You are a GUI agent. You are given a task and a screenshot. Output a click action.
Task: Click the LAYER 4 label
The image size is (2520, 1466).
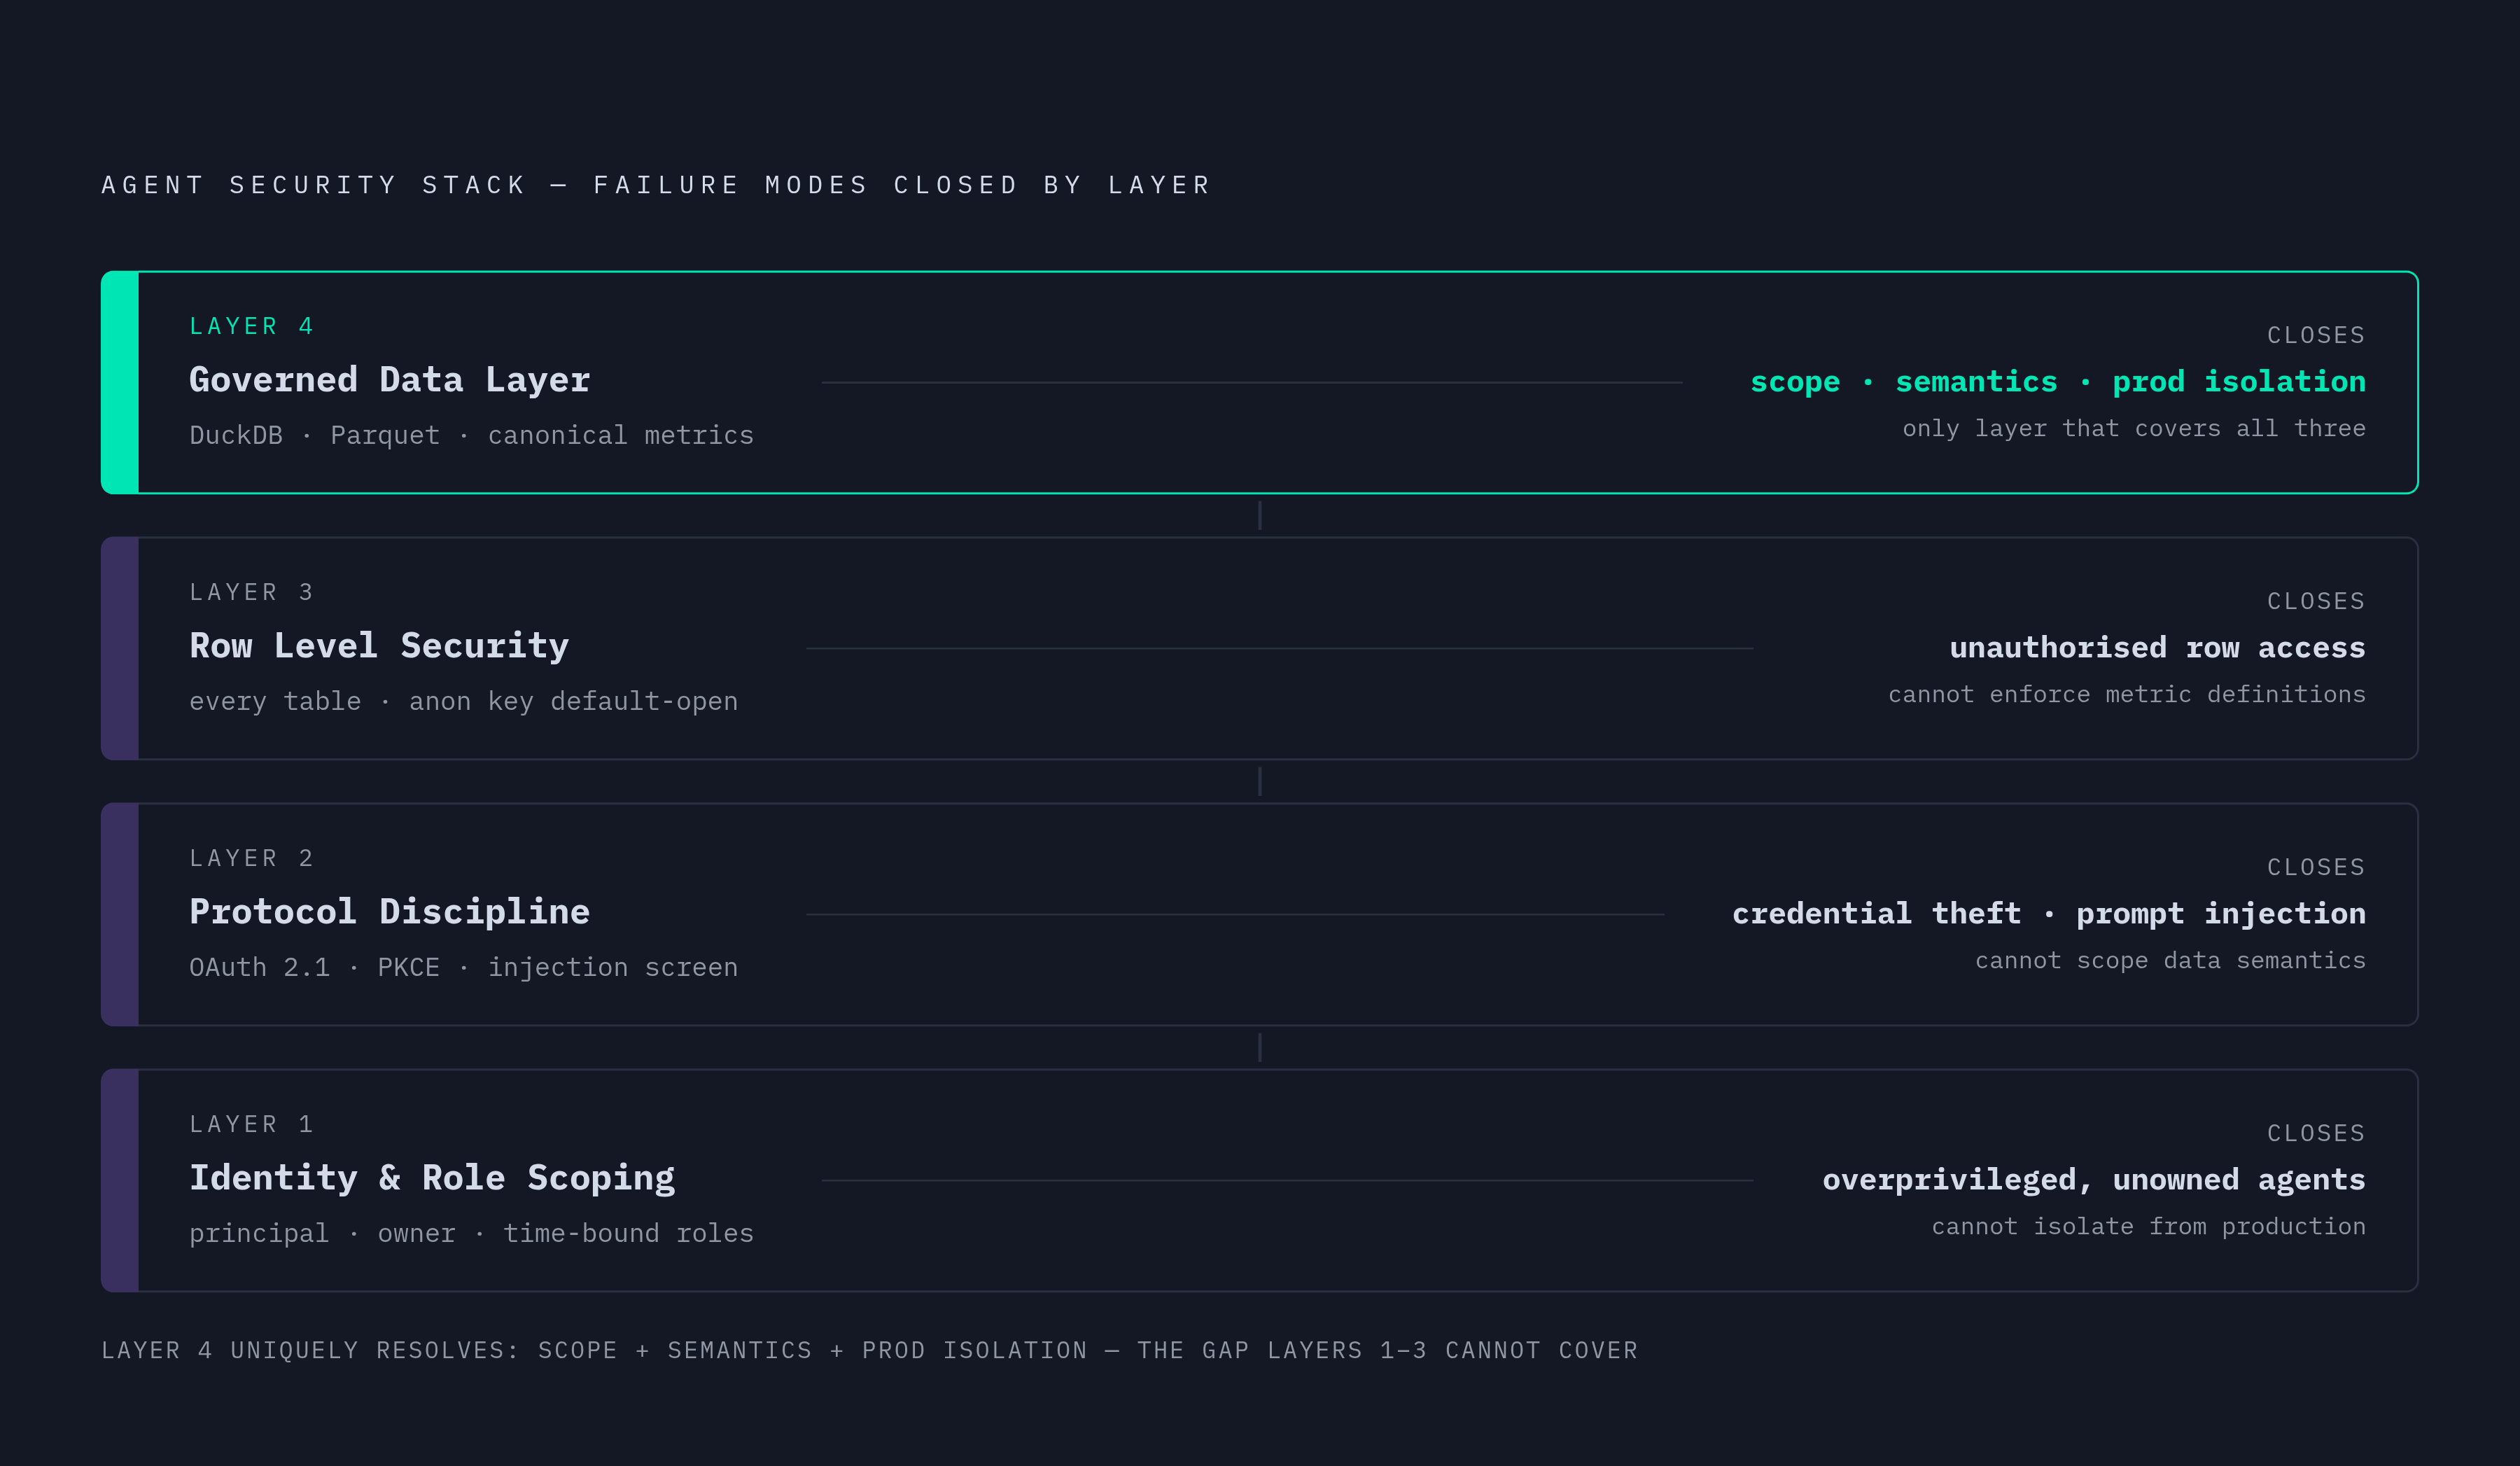[x=252, y=326]
